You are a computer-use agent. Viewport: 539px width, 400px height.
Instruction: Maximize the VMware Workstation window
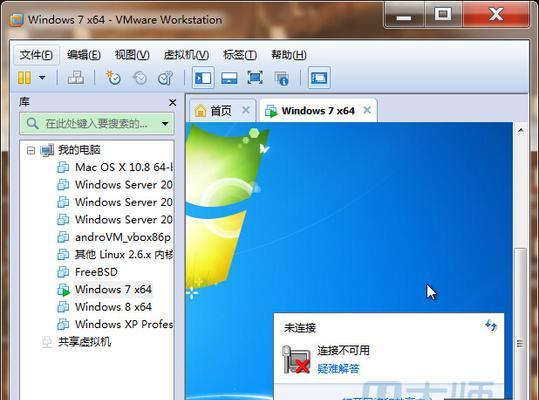(443, 15)
